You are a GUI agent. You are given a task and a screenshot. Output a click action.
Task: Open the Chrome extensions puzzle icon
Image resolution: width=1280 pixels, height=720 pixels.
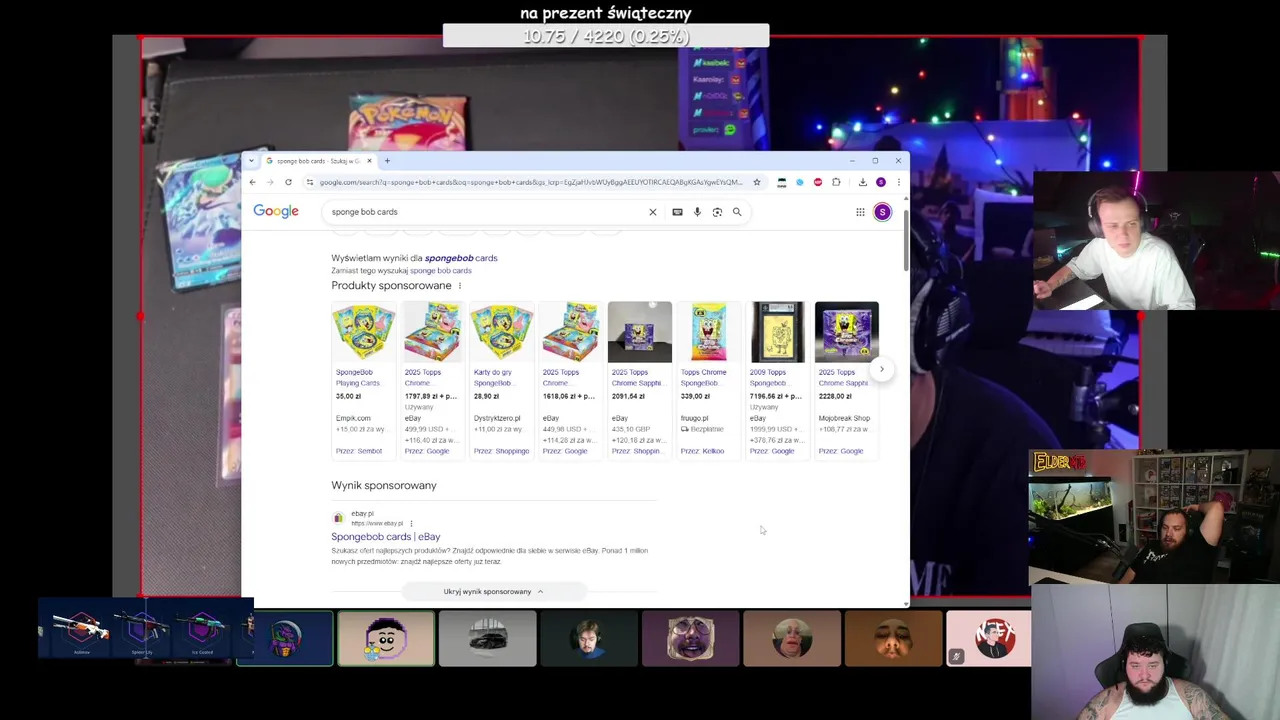[x=836, y=182]
